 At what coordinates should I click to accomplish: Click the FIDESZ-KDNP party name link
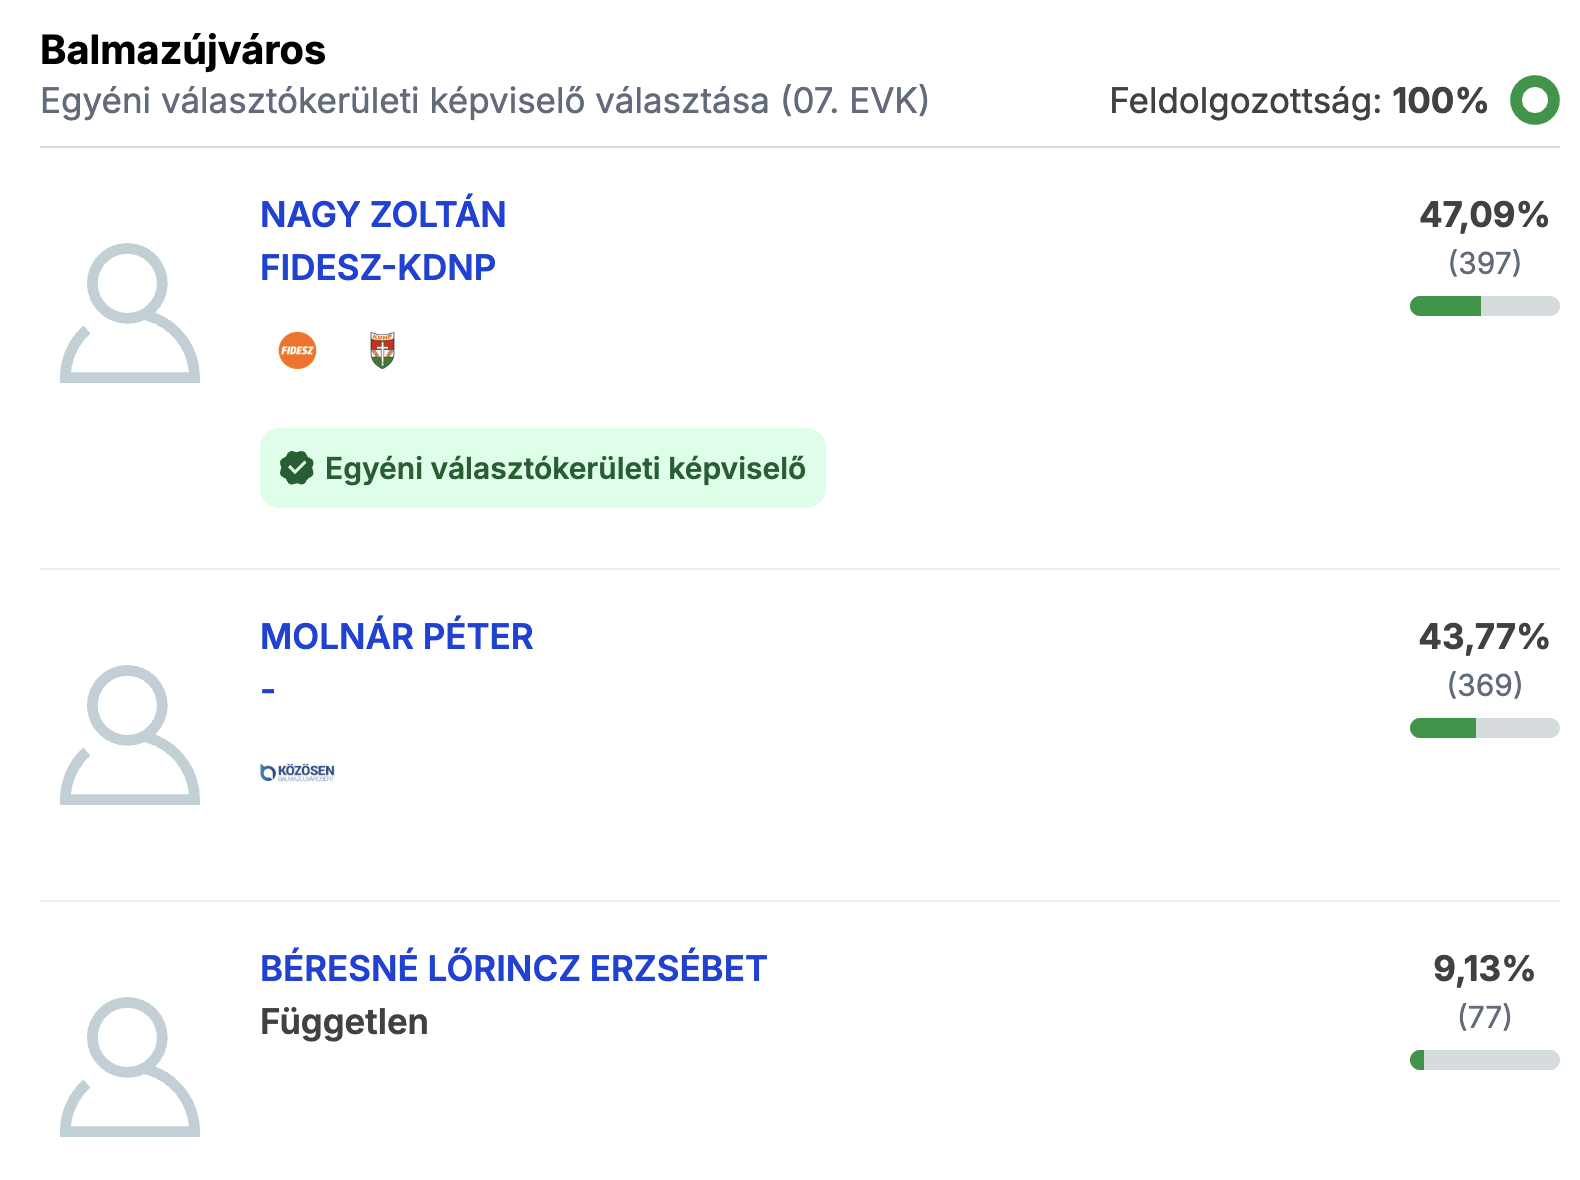378,268
